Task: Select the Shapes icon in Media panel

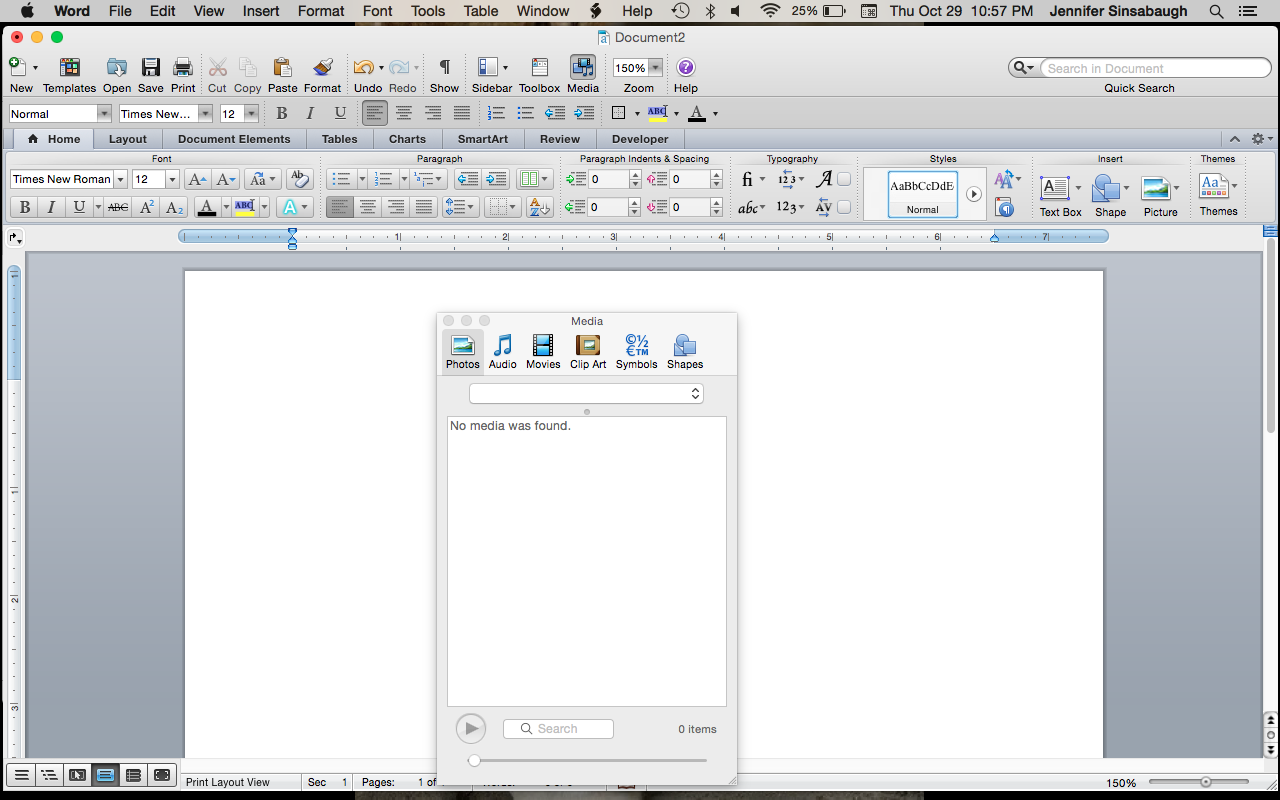Action: 685,351
